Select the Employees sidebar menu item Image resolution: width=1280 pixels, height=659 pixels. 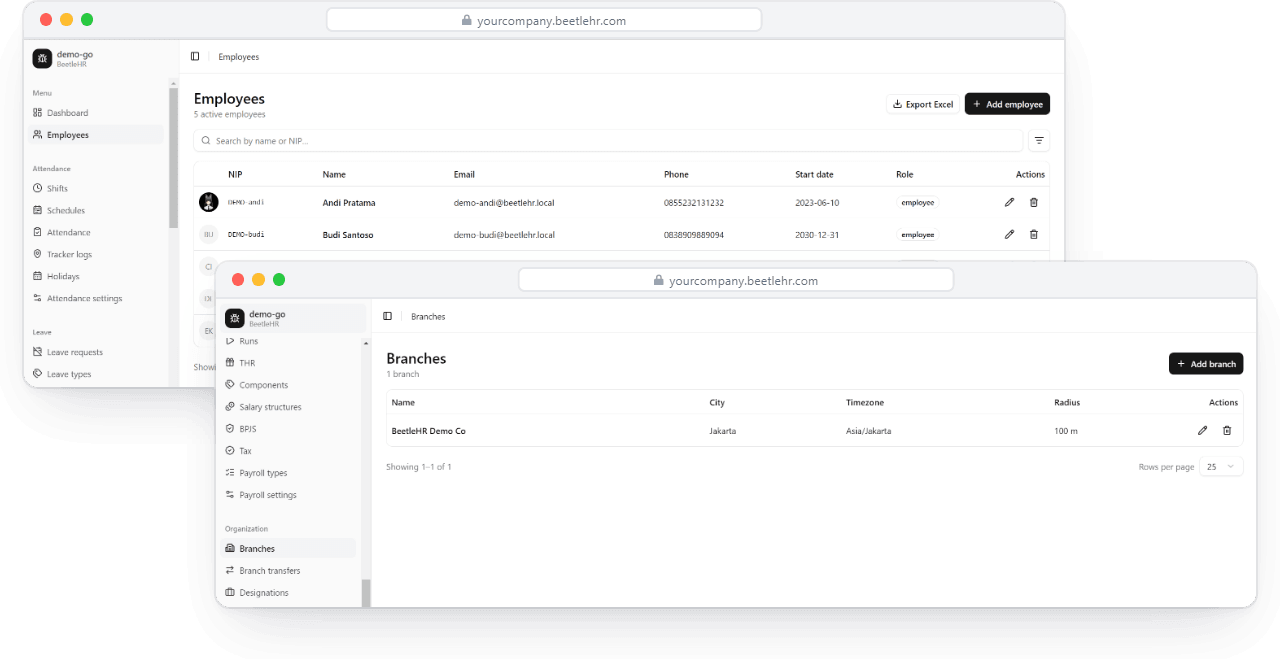(x=96, y=135)
